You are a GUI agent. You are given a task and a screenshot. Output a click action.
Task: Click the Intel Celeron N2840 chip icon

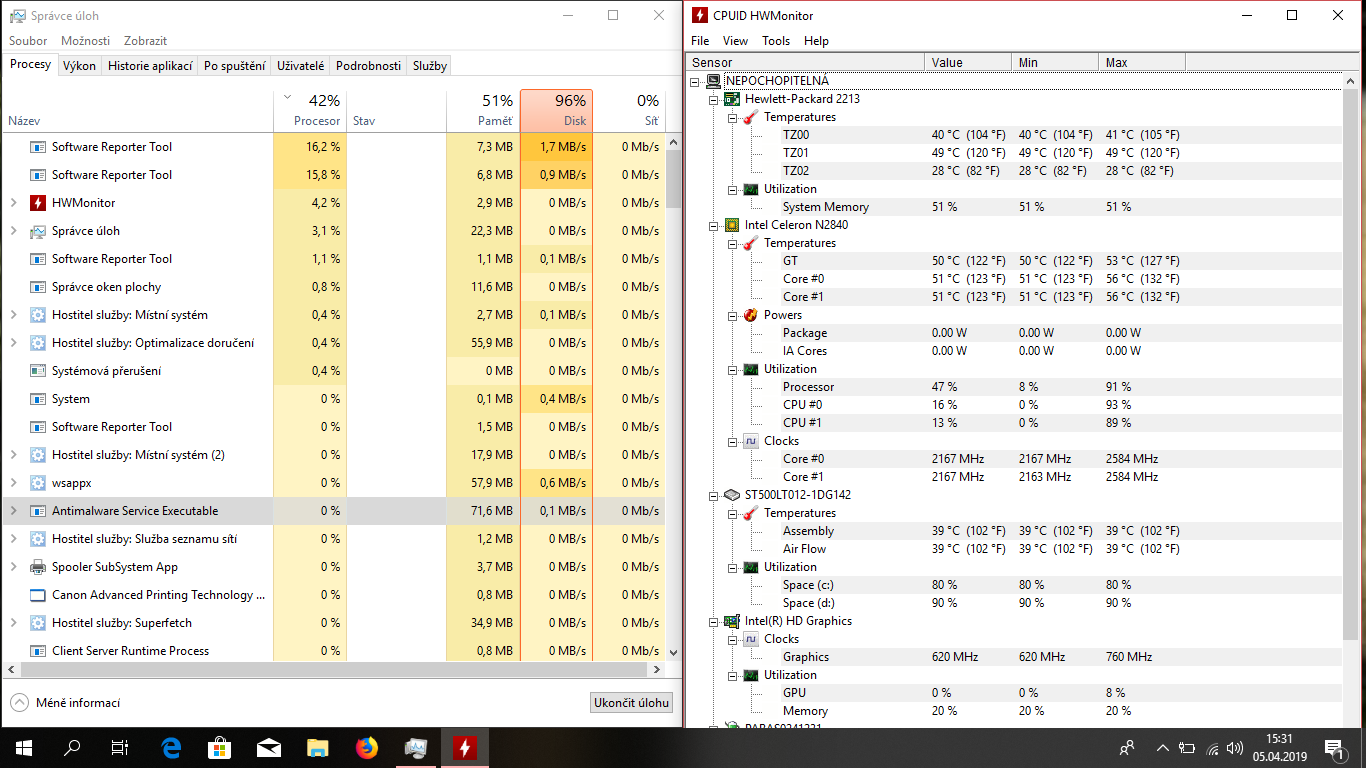(x=732, y=225)
